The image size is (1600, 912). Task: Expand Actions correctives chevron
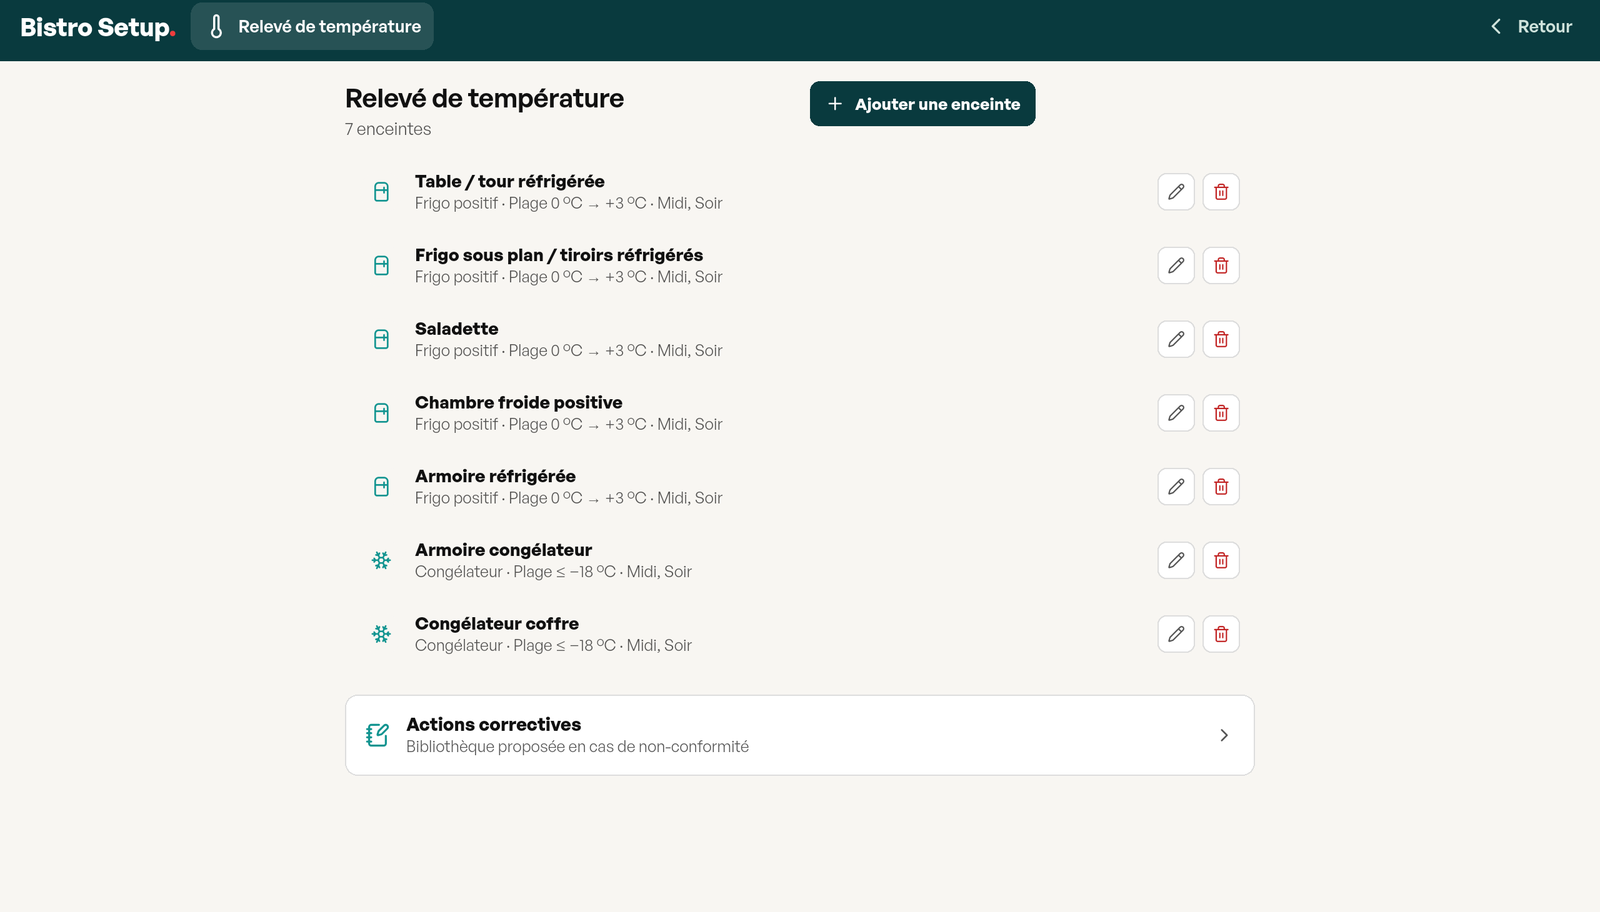1224,735
